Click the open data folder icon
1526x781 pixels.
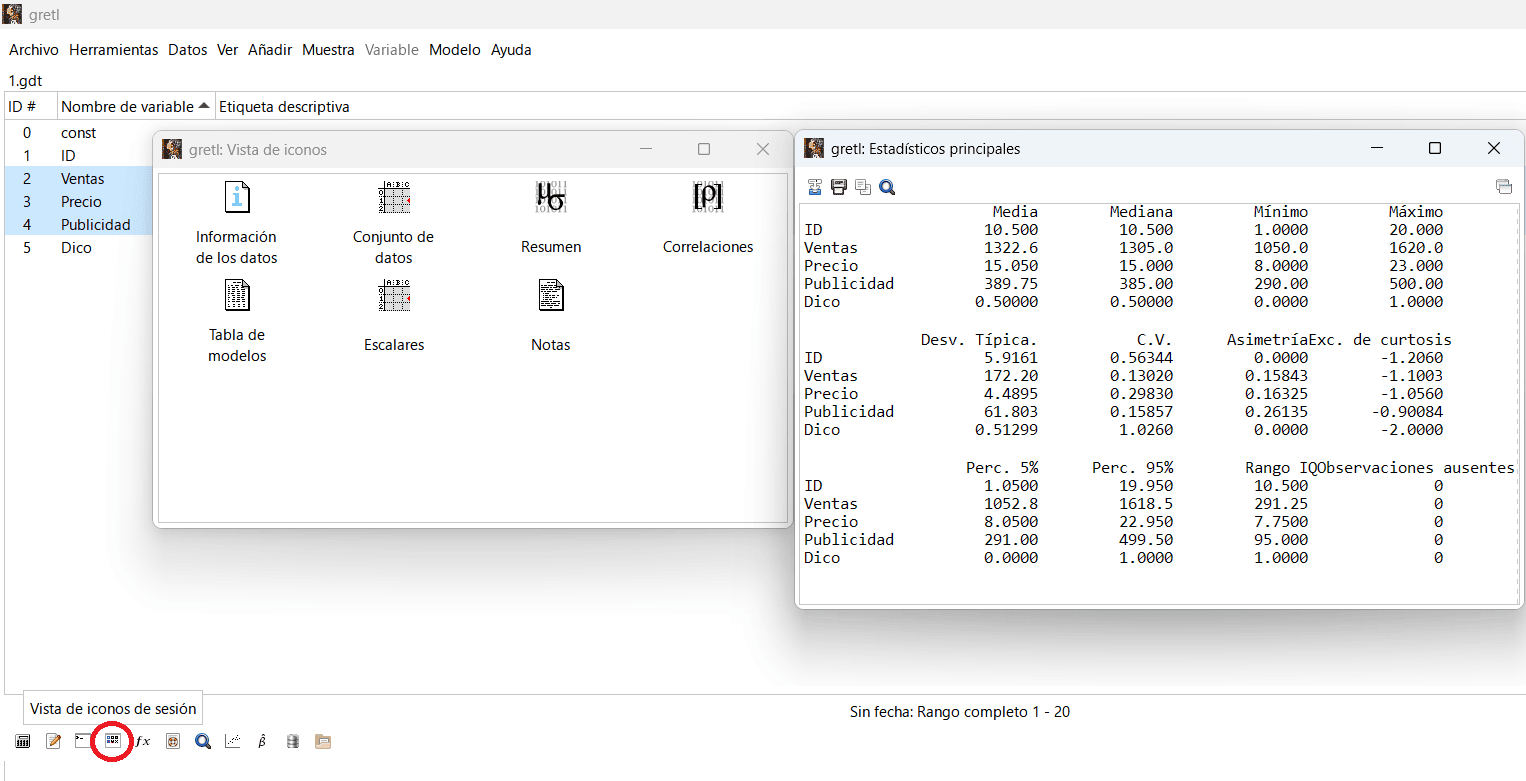(x=322, y=741)
